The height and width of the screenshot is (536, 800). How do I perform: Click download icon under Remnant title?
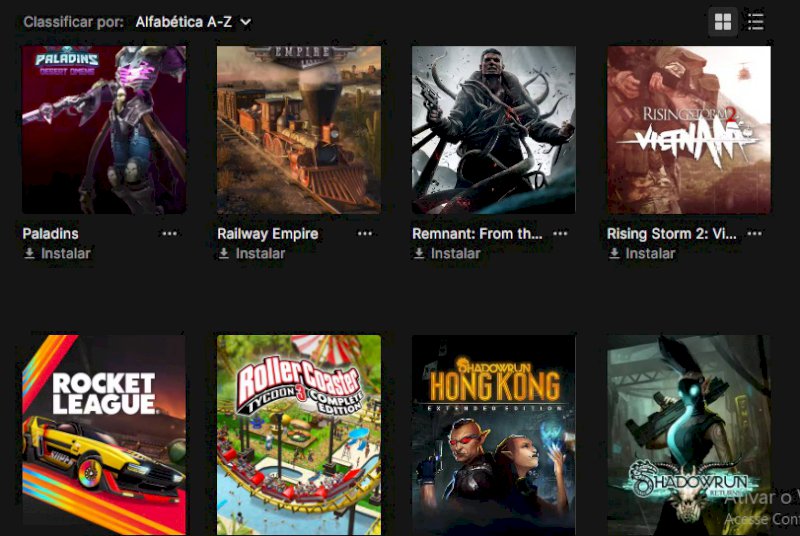(x=419, y=253)
